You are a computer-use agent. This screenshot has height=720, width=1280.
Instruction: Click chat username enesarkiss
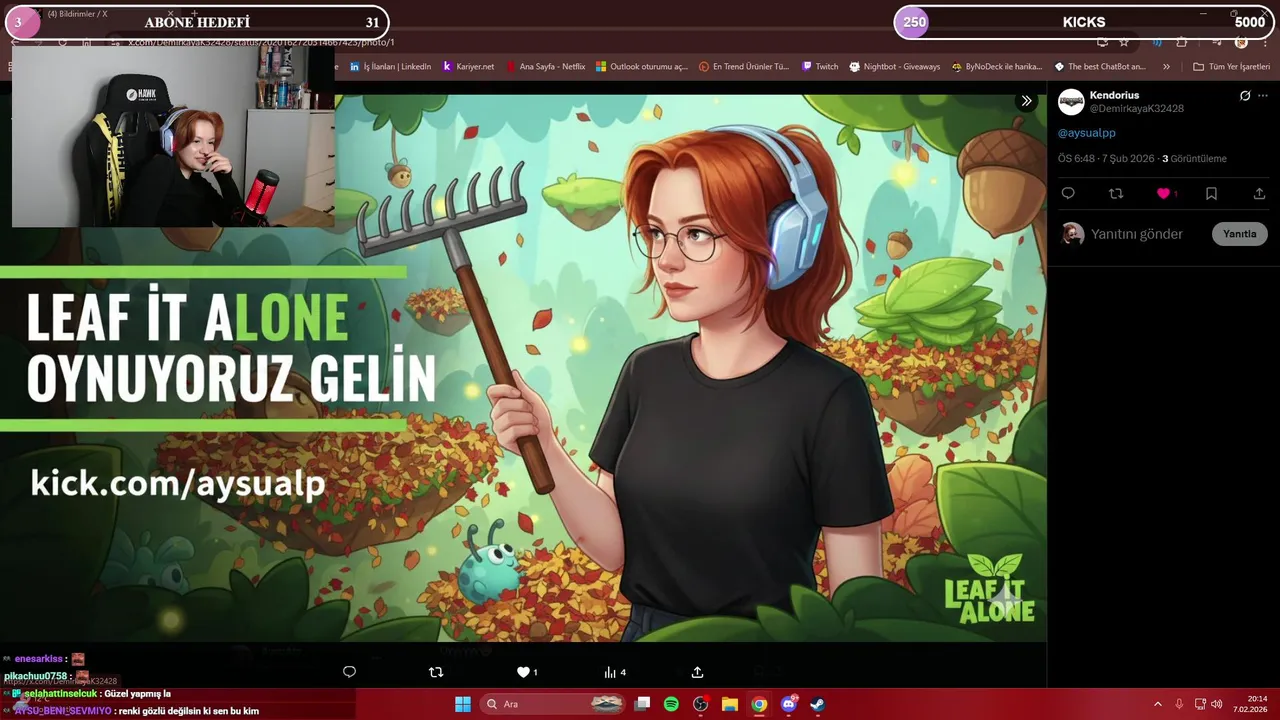[39, 659]
